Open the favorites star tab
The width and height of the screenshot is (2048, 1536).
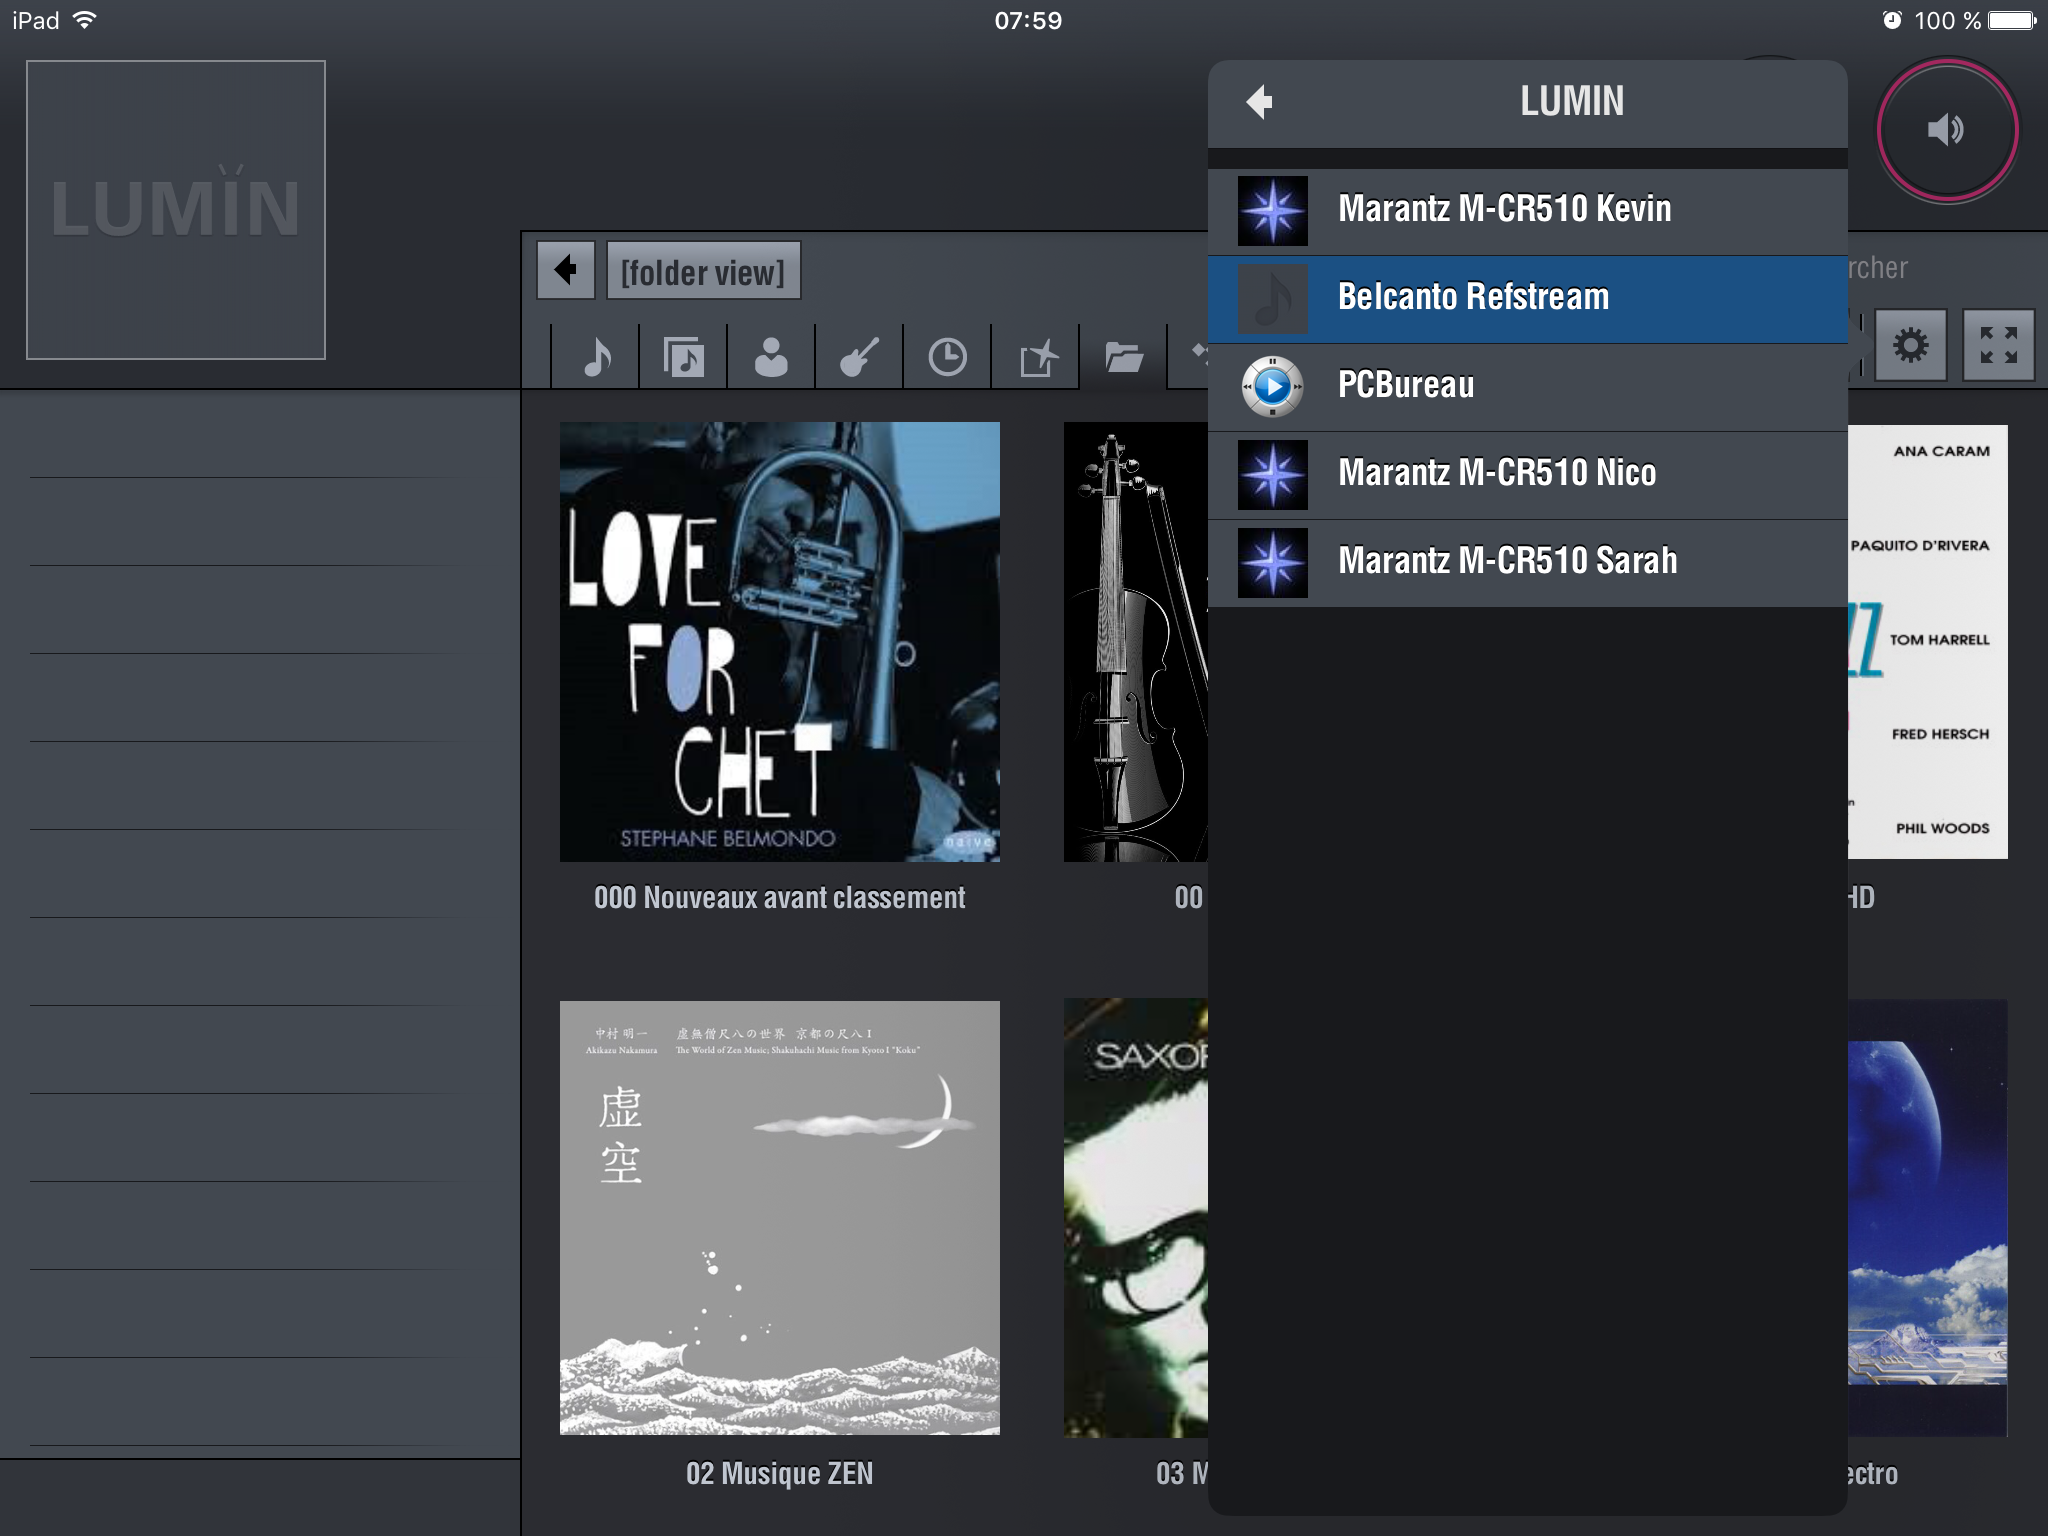[1036, 357]
